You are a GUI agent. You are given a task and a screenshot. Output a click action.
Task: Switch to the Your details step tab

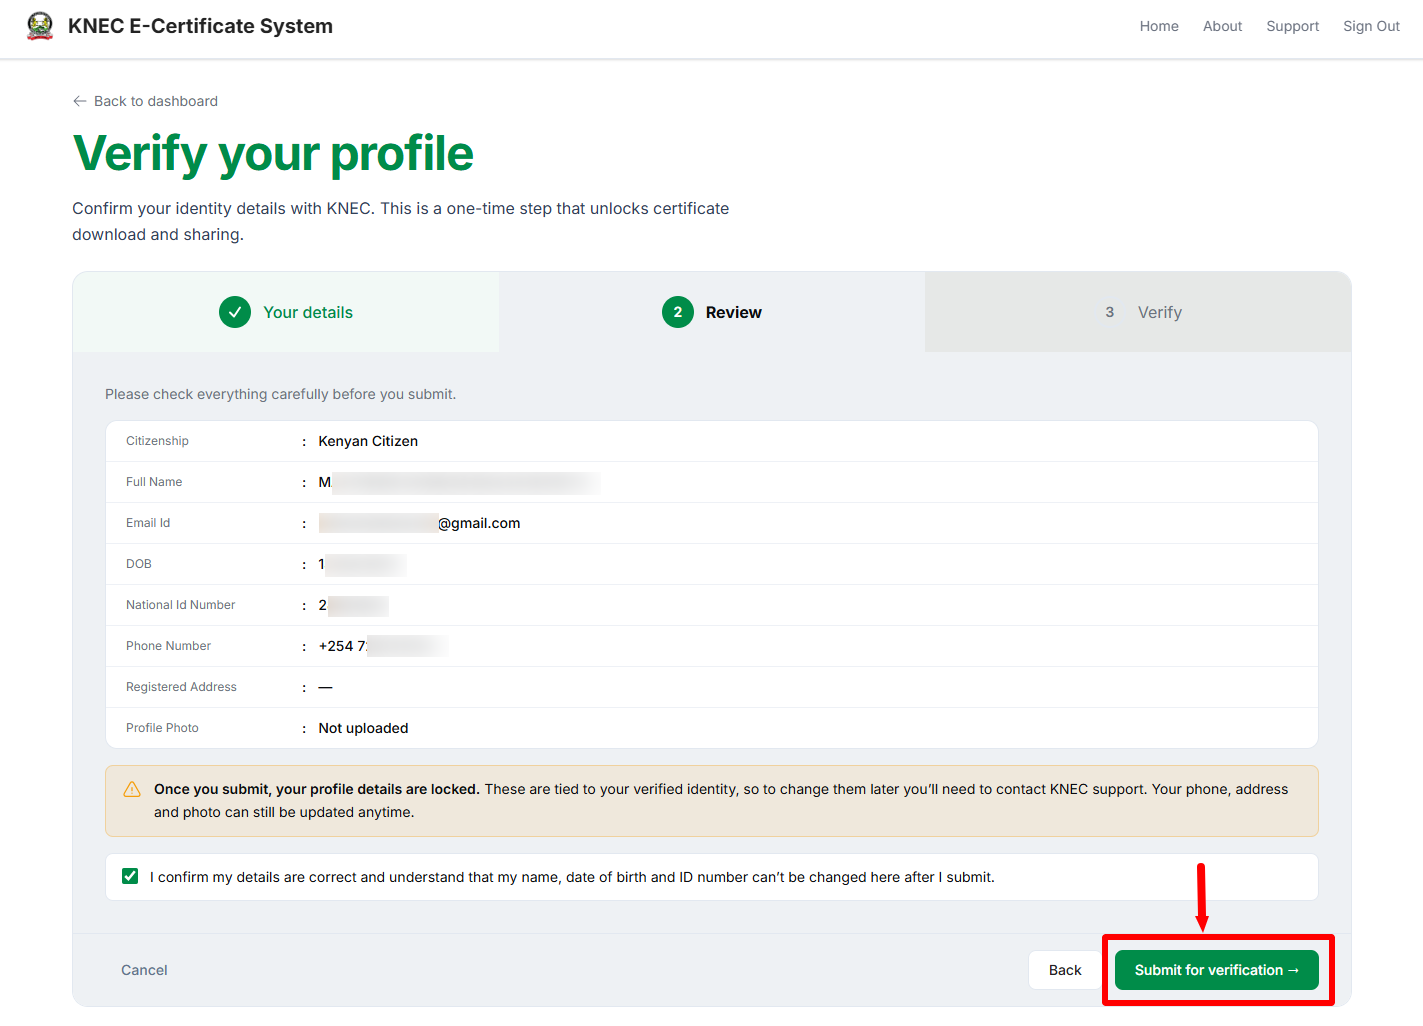286,312
